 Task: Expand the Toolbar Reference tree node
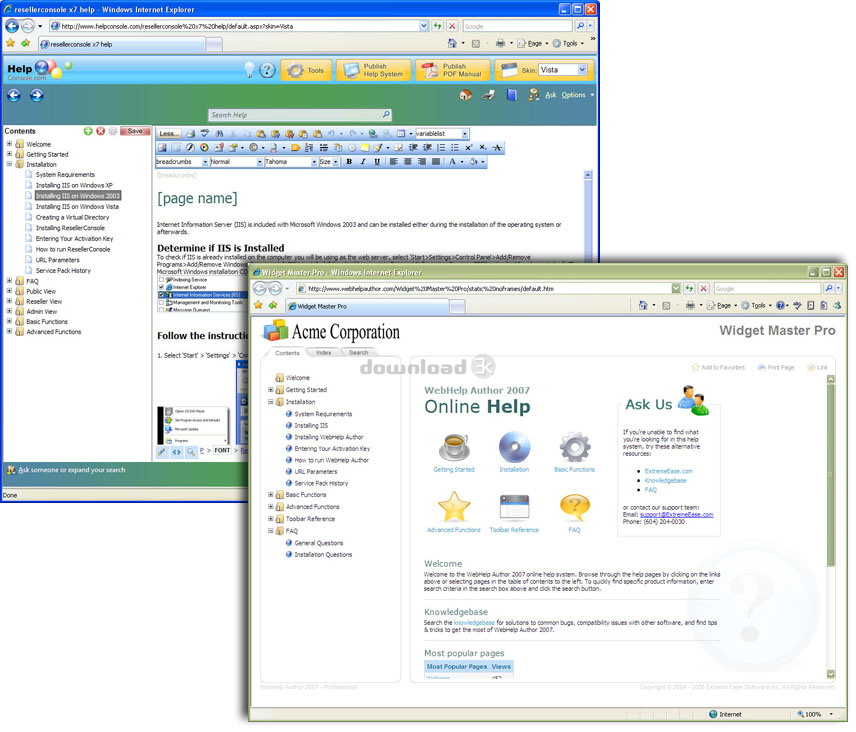tap(271, 519)
